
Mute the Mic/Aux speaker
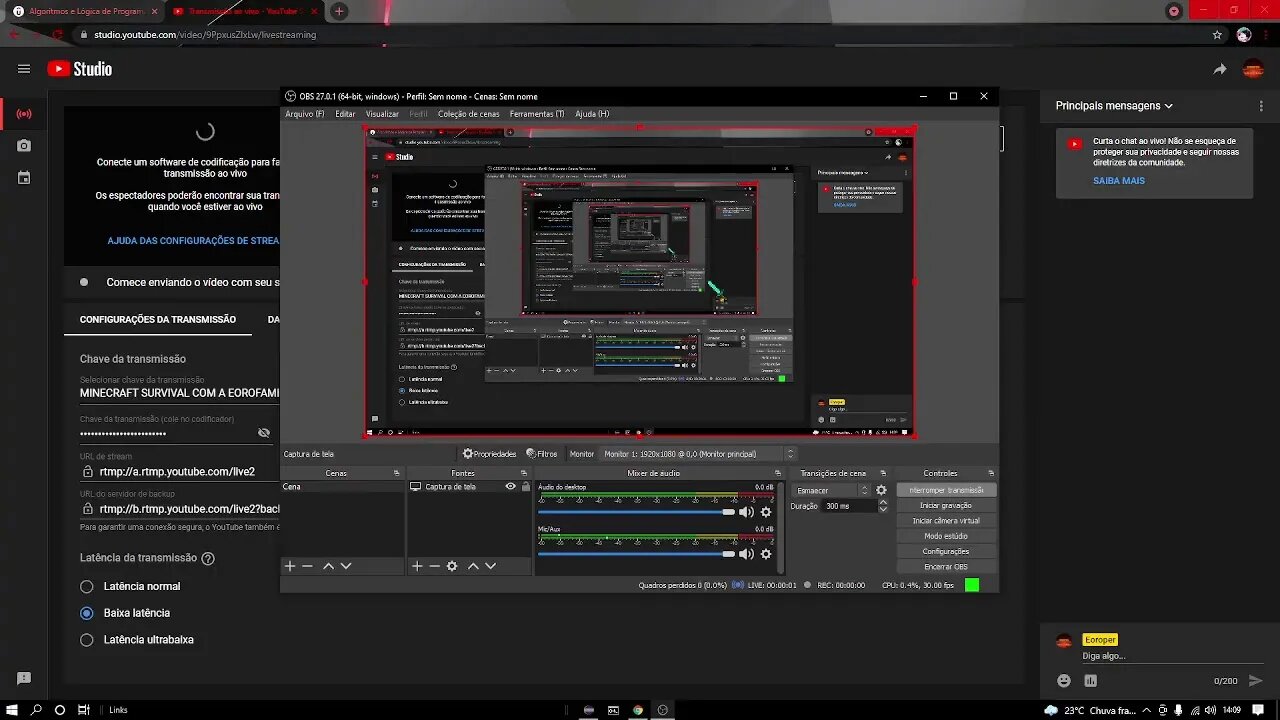pyautogui.click(x=746, y=554)
